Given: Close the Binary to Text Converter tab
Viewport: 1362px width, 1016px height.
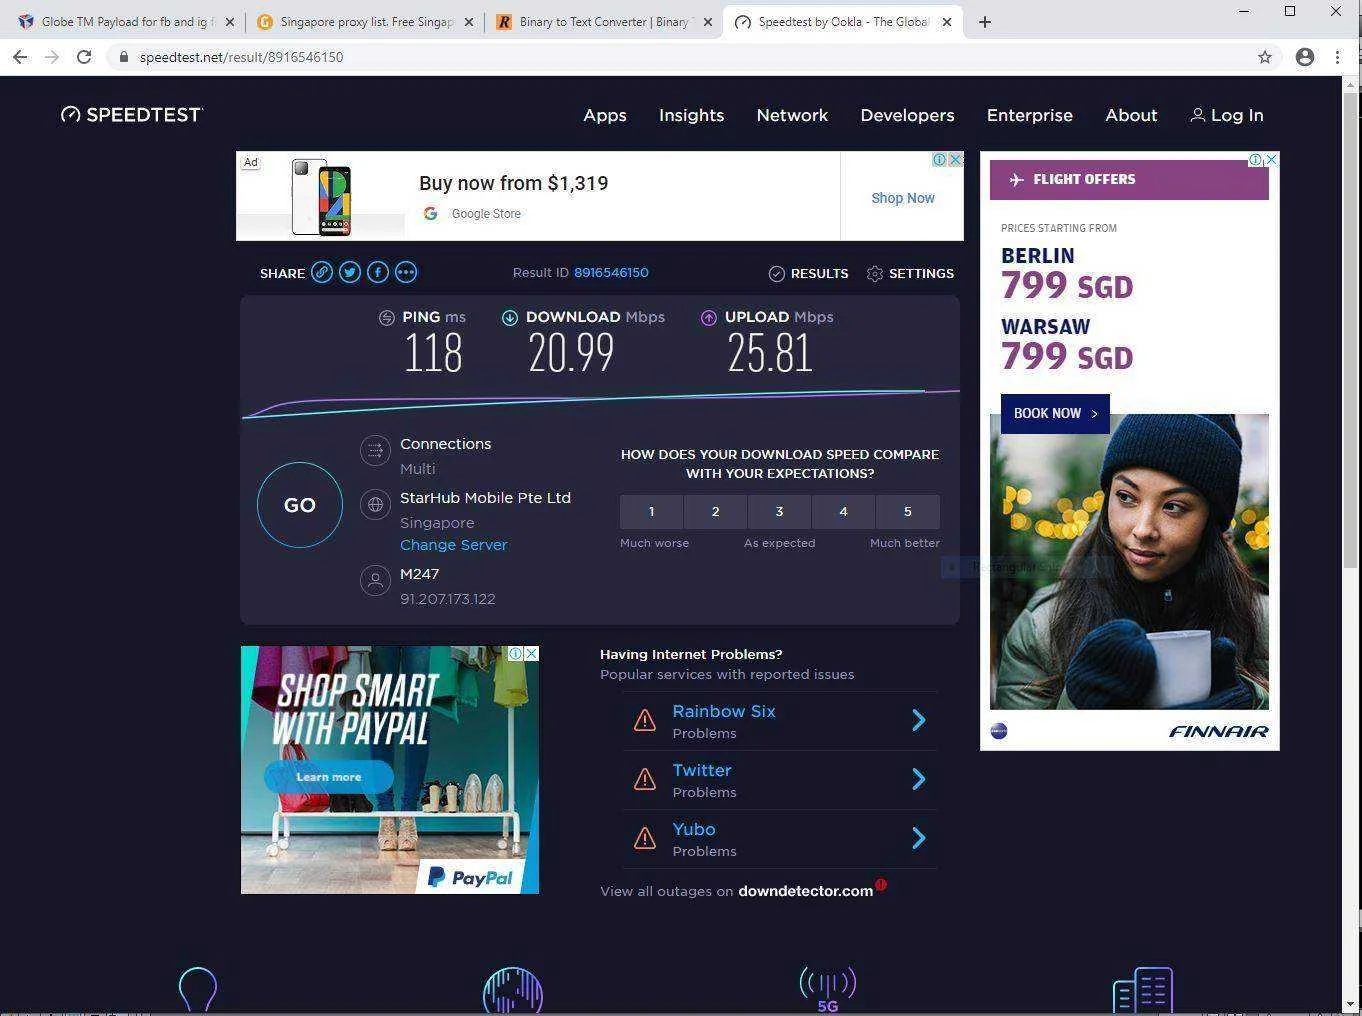Looking at the screenshot, I should (708, 22).
